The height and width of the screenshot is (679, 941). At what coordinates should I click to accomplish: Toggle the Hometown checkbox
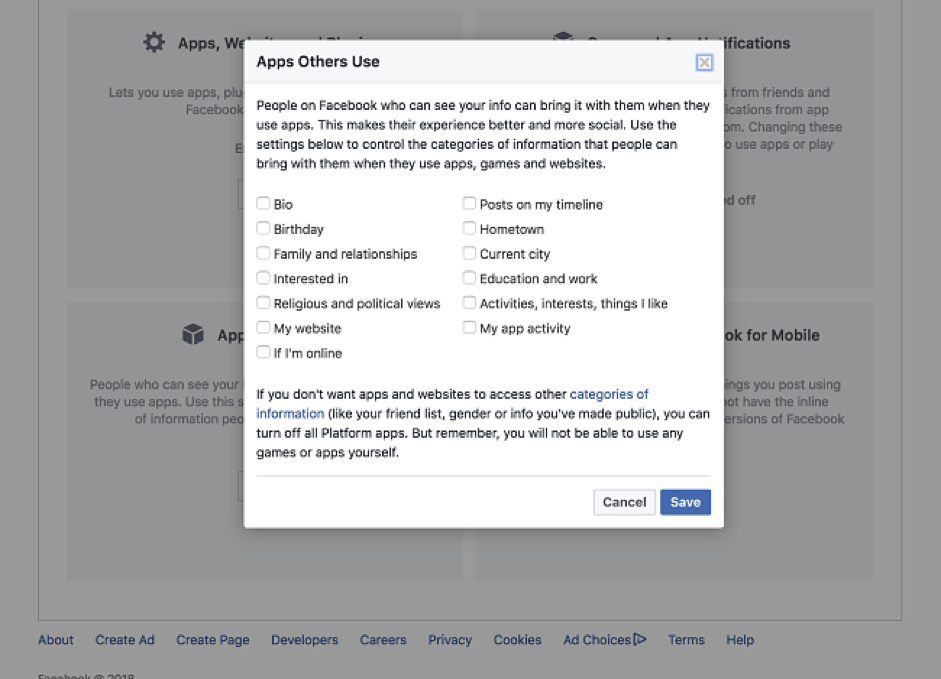(469, 229)
